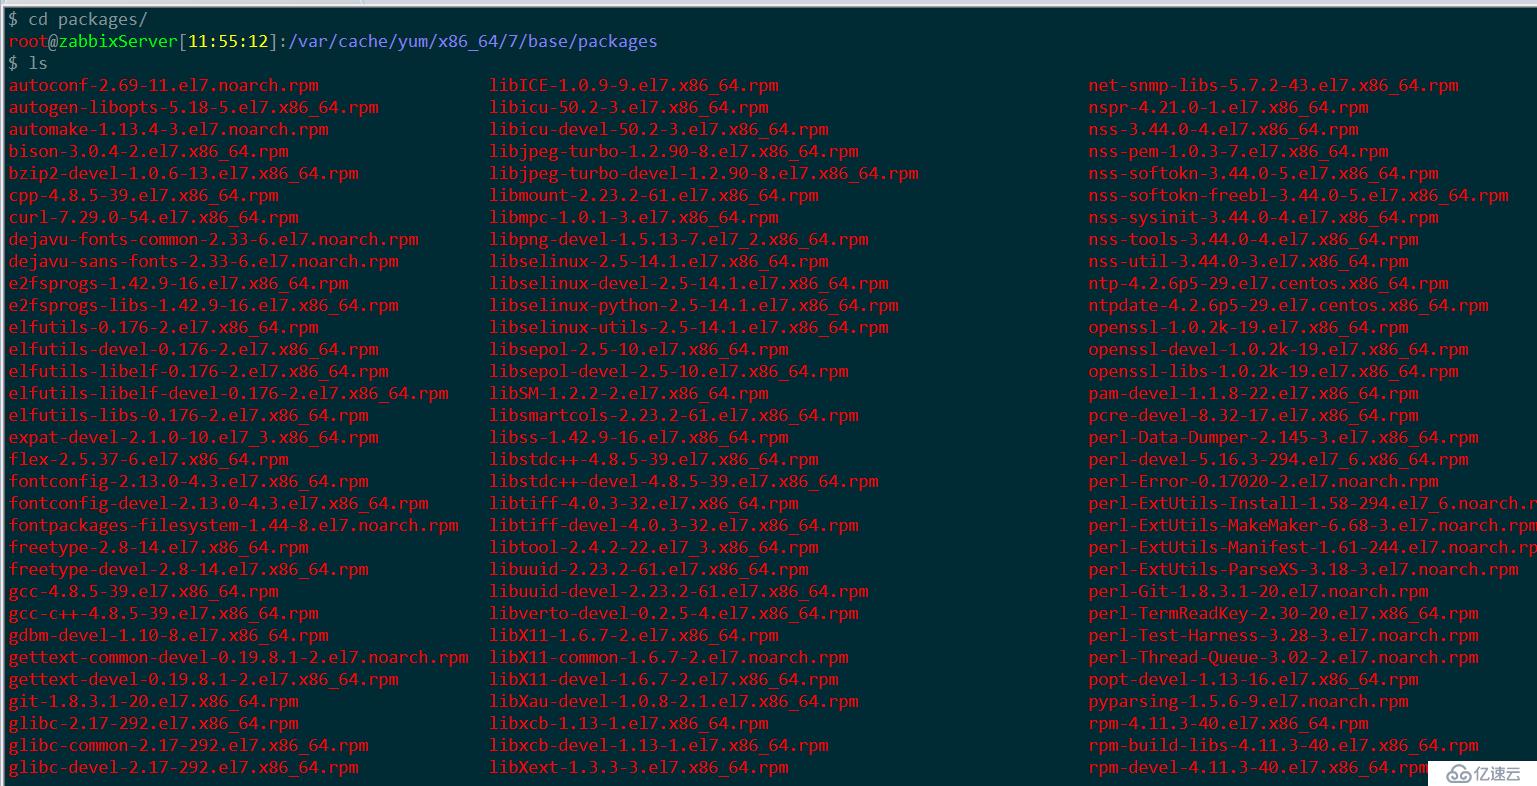Select nspr-4.21.0-1.el7.x86_64.rpm entry

pos(1229,108)
